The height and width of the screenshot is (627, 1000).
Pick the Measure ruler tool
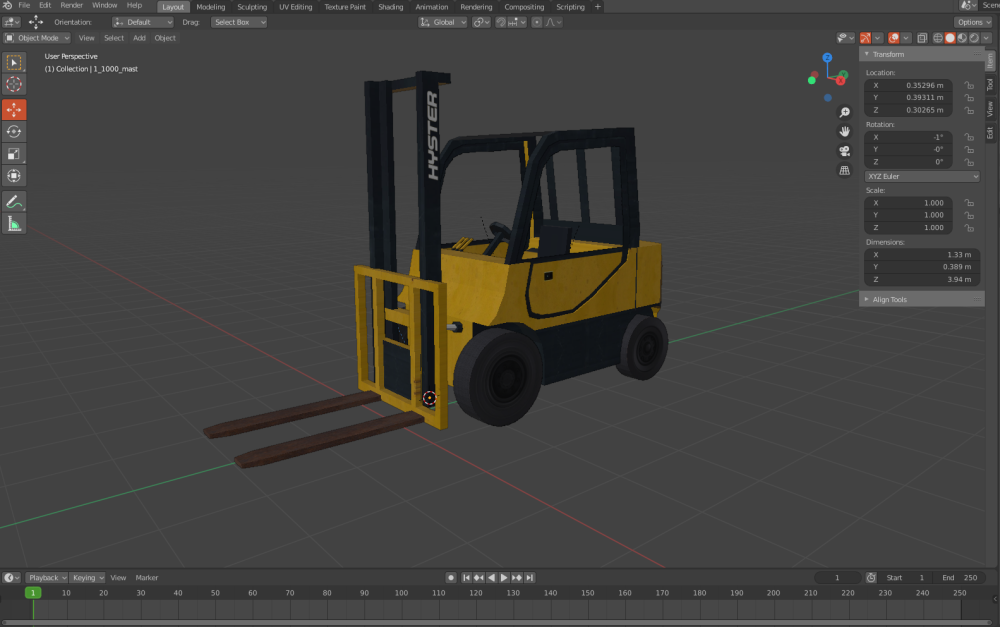14,224
